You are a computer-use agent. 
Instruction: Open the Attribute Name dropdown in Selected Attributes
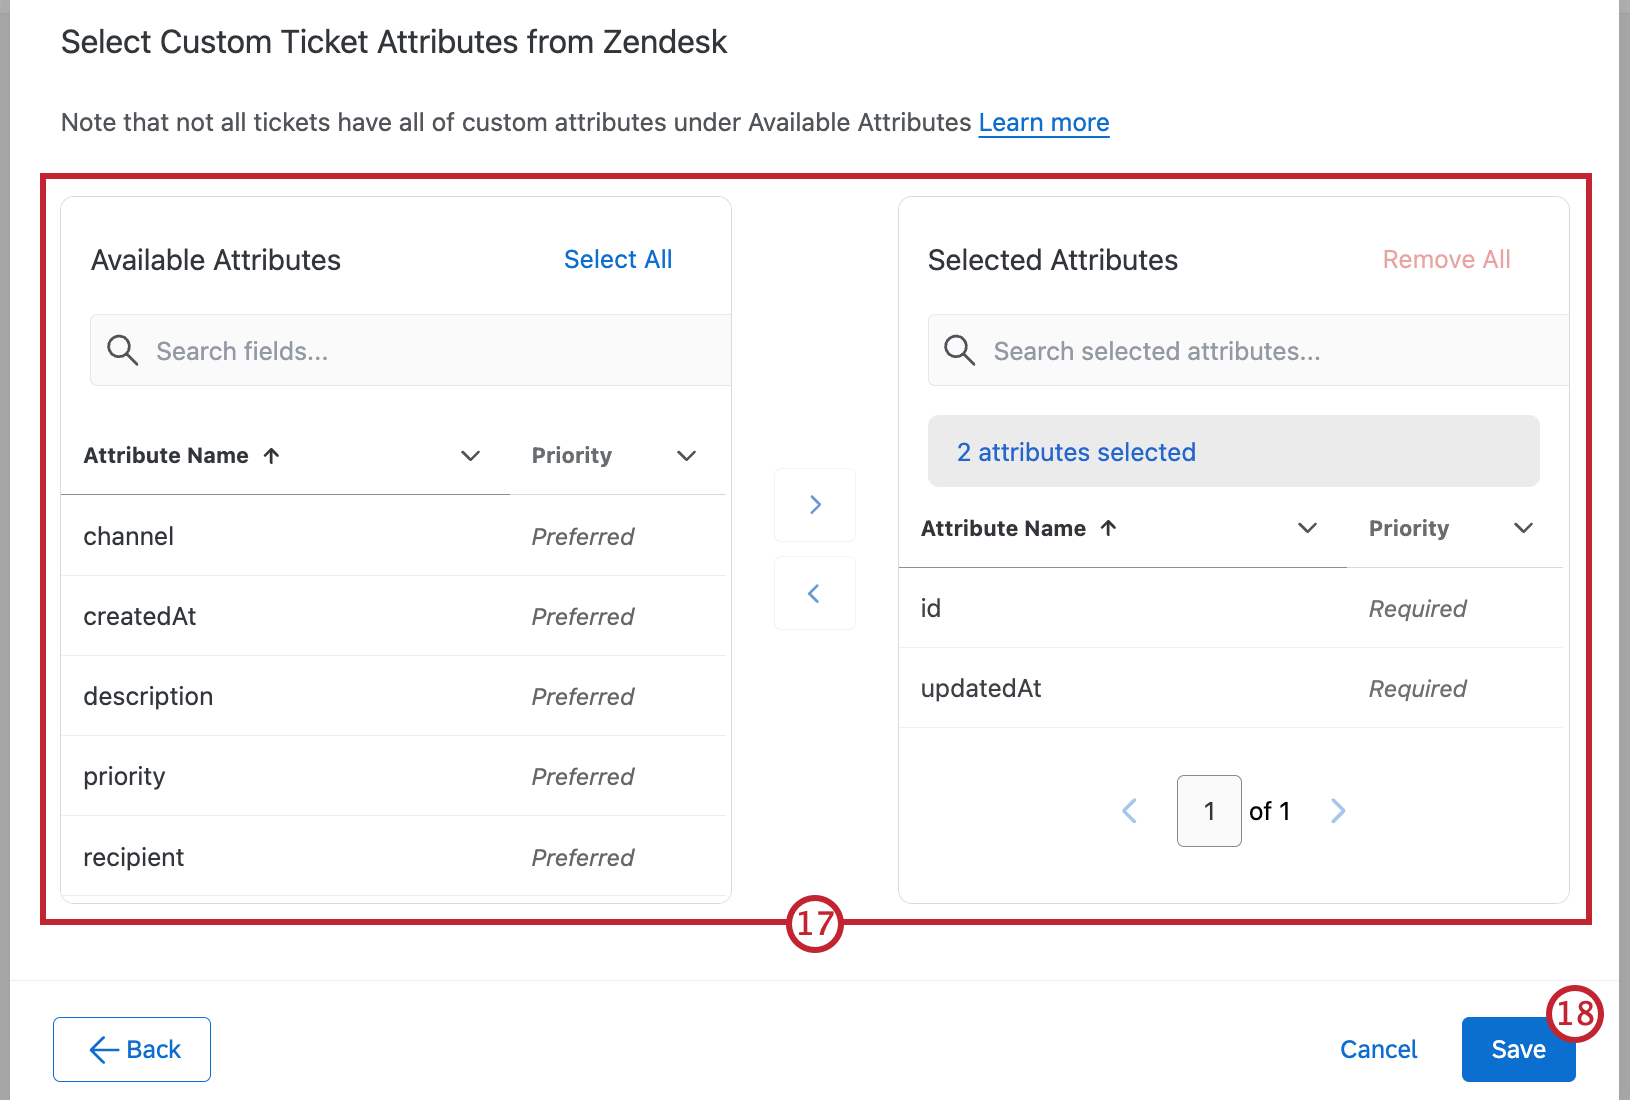click(1307, 528)
